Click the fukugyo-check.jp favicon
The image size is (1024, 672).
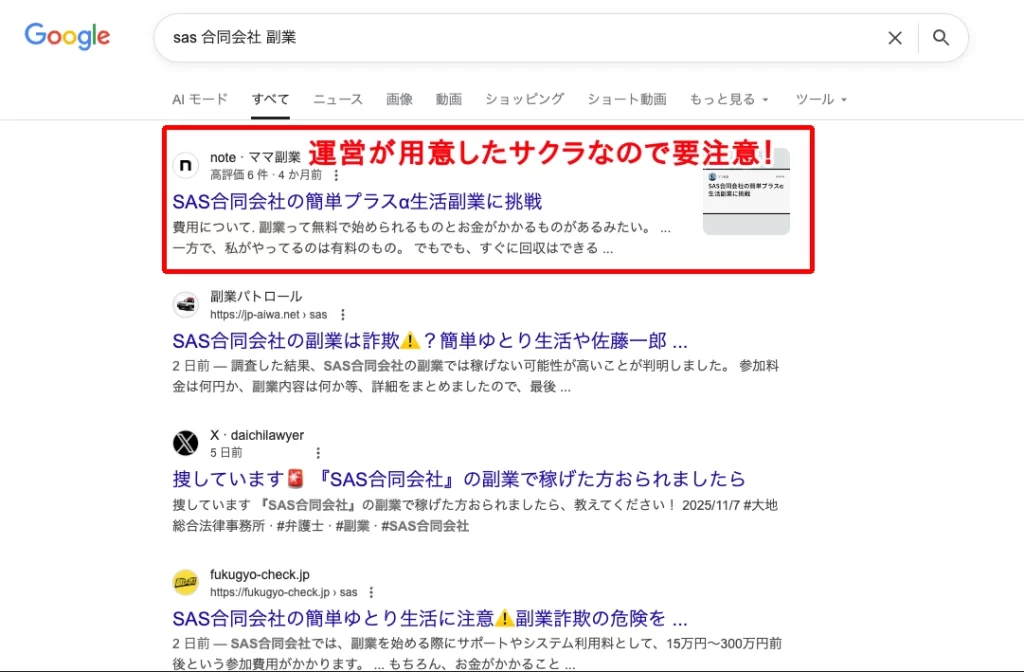tap(185, 582)
